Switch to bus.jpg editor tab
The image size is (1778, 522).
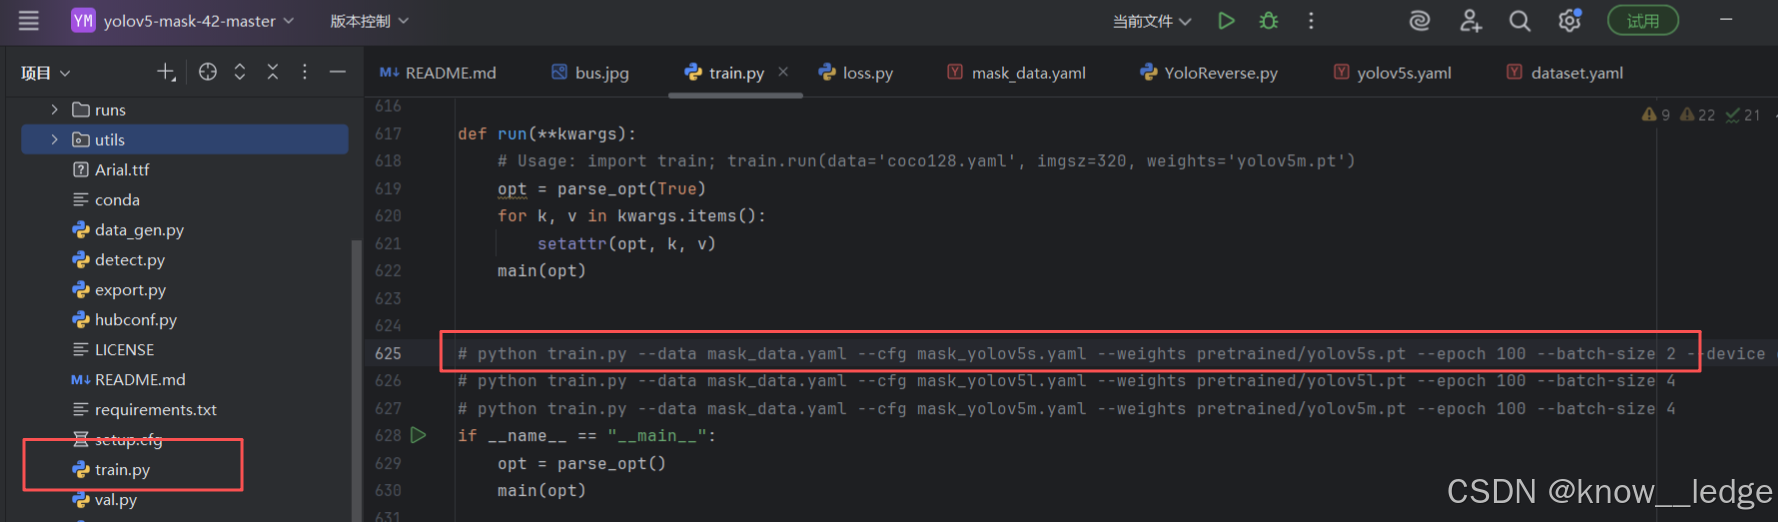590,73
